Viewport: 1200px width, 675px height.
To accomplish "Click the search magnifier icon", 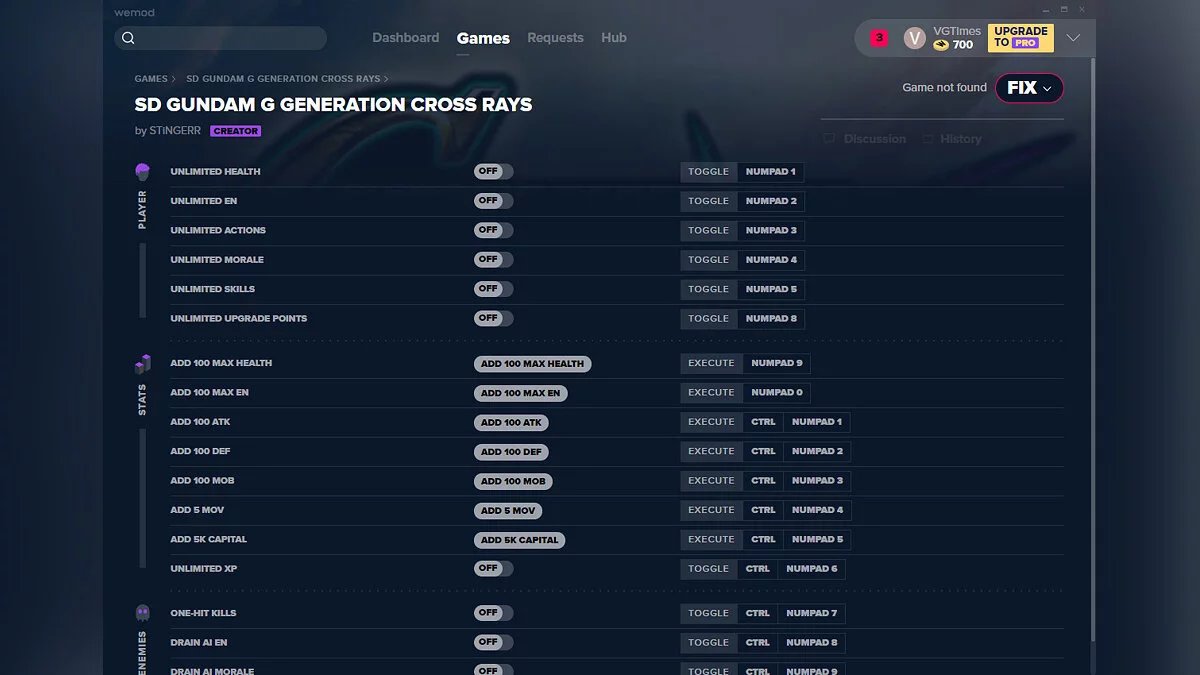I will pos(128,37).
